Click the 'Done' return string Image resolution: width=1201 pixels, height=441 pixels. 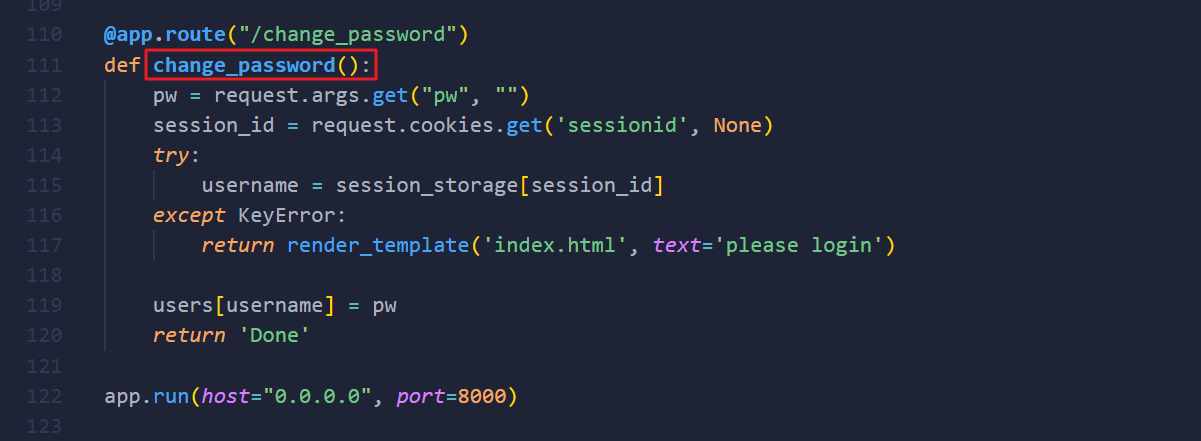(x=274, y=335)
